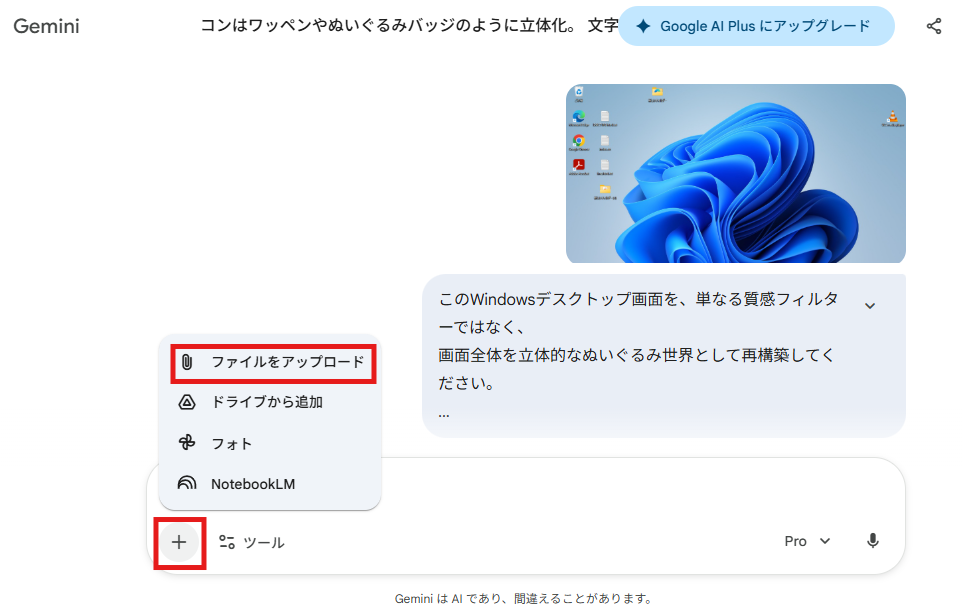Open the Pro model selector dropdown
Viewport: 962px width, 609px height.
point(805,541)
